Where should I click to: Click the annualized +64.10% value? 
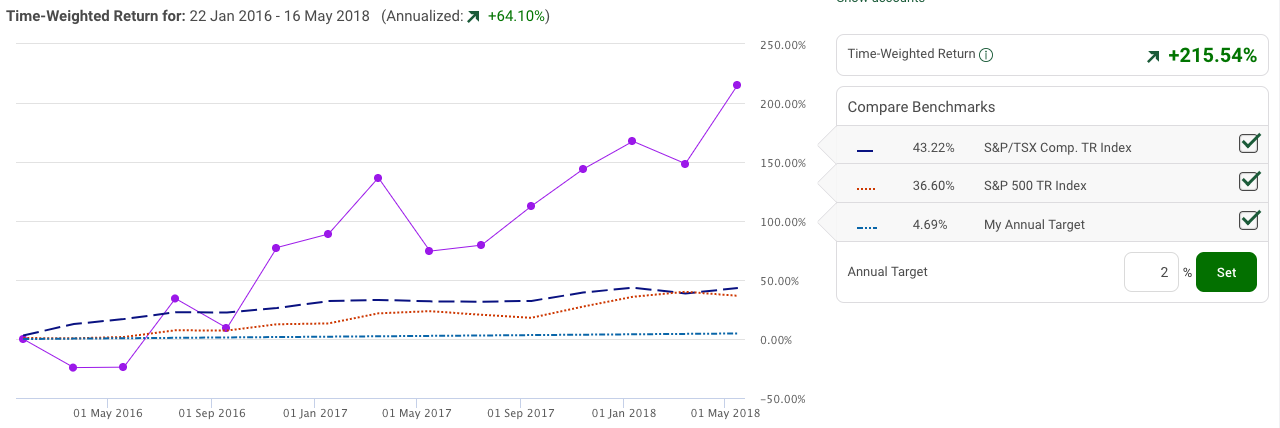(516, 17)
